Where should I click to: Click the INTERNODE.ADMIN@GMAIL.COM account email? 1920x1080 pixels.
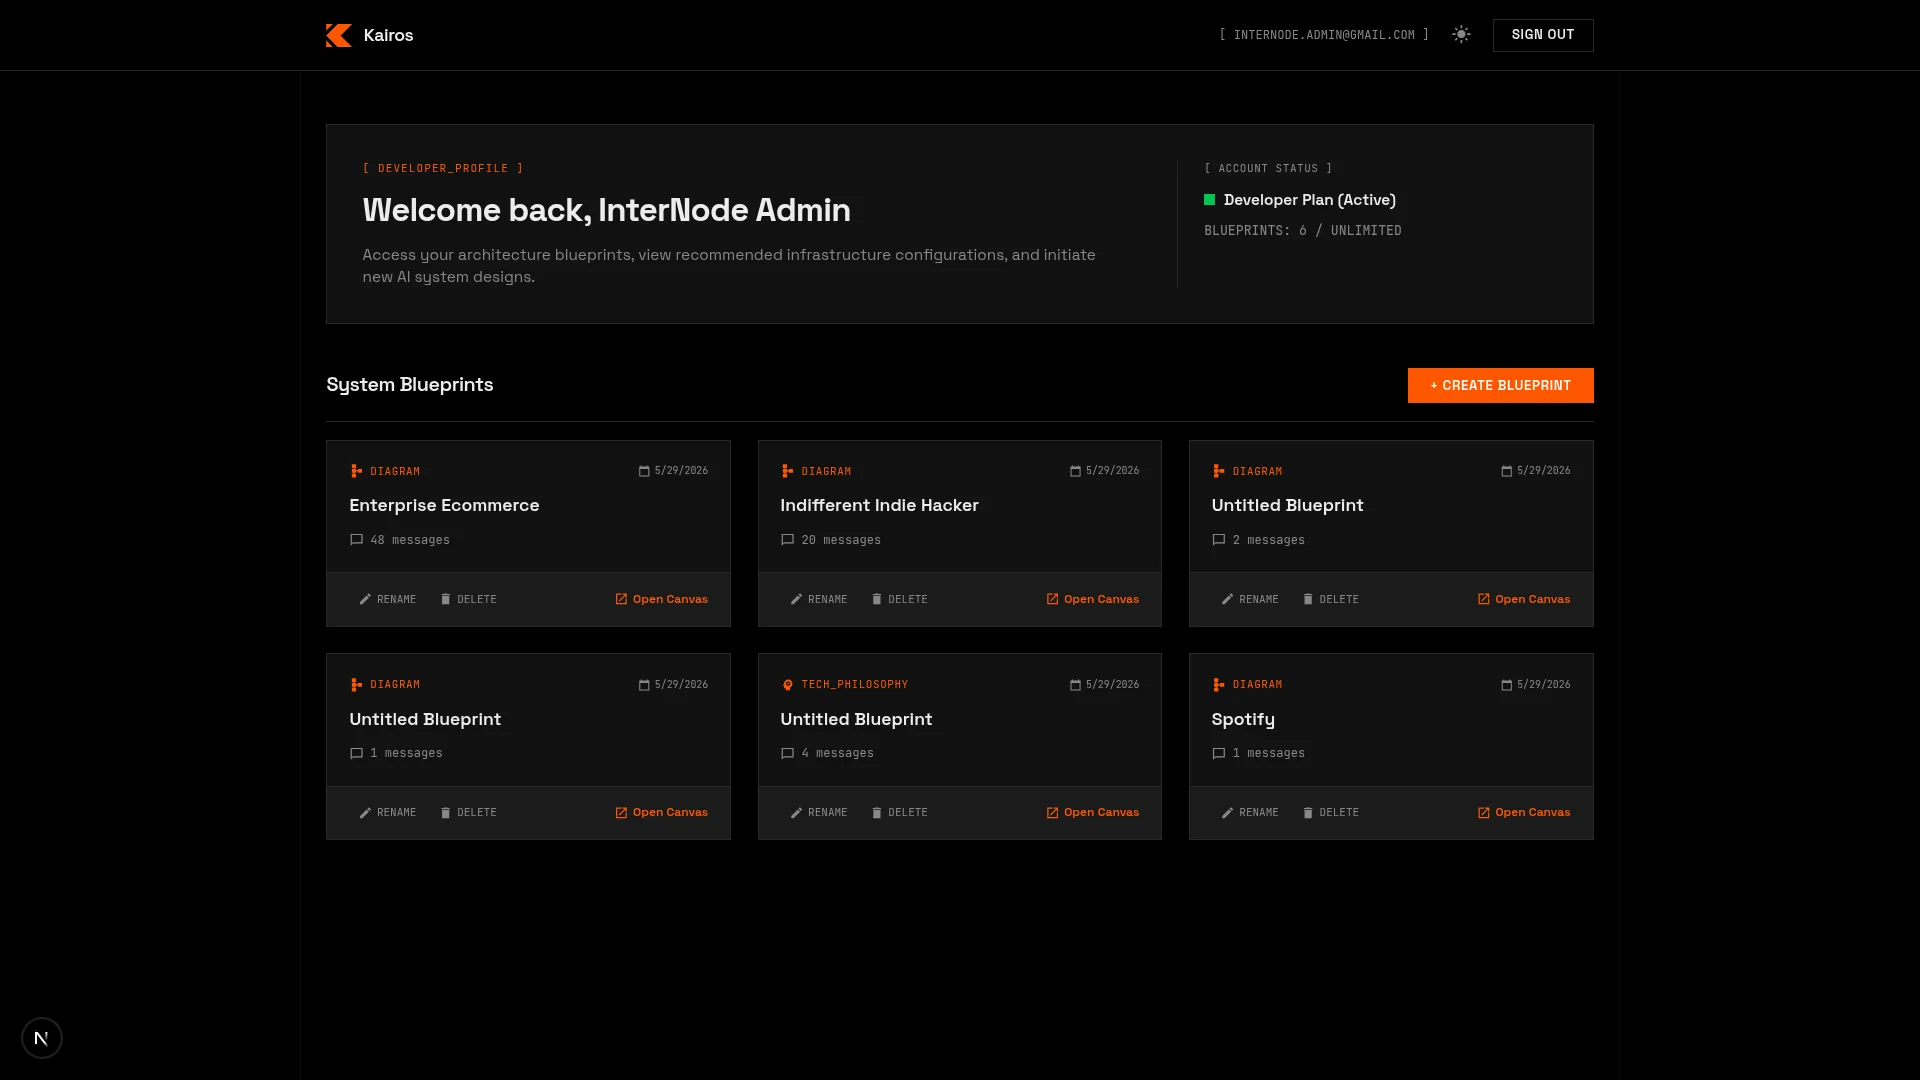1324,35
